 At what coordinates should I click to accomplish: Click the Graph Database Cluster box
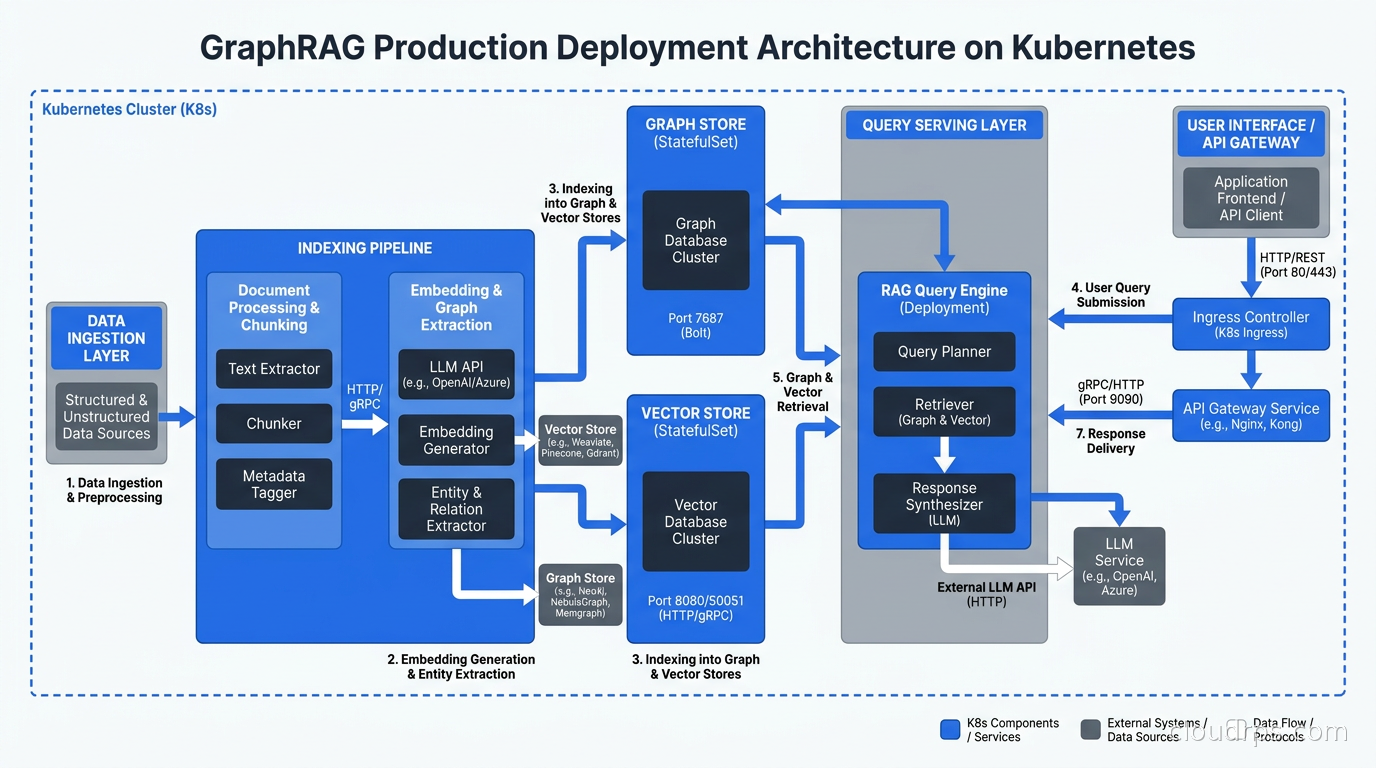pos(696,241)
